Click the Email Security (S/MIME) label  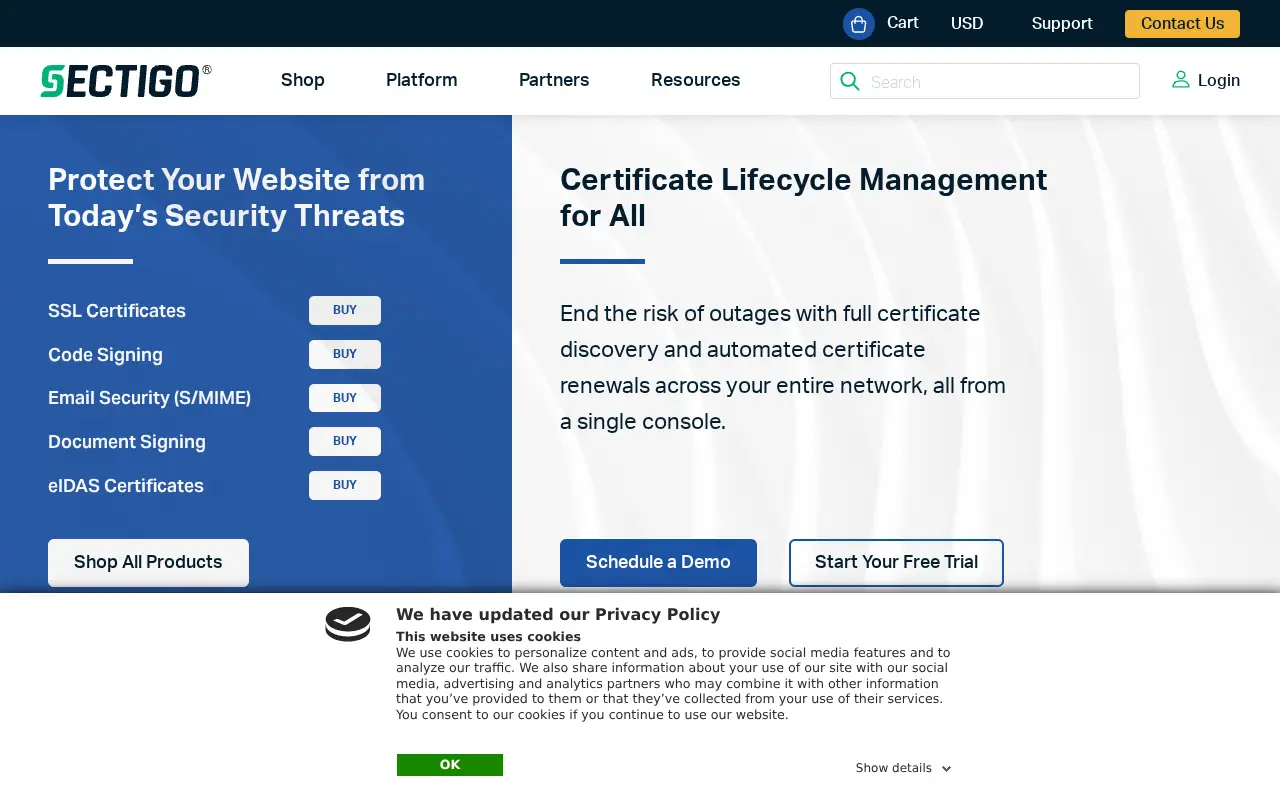point(150,398)
